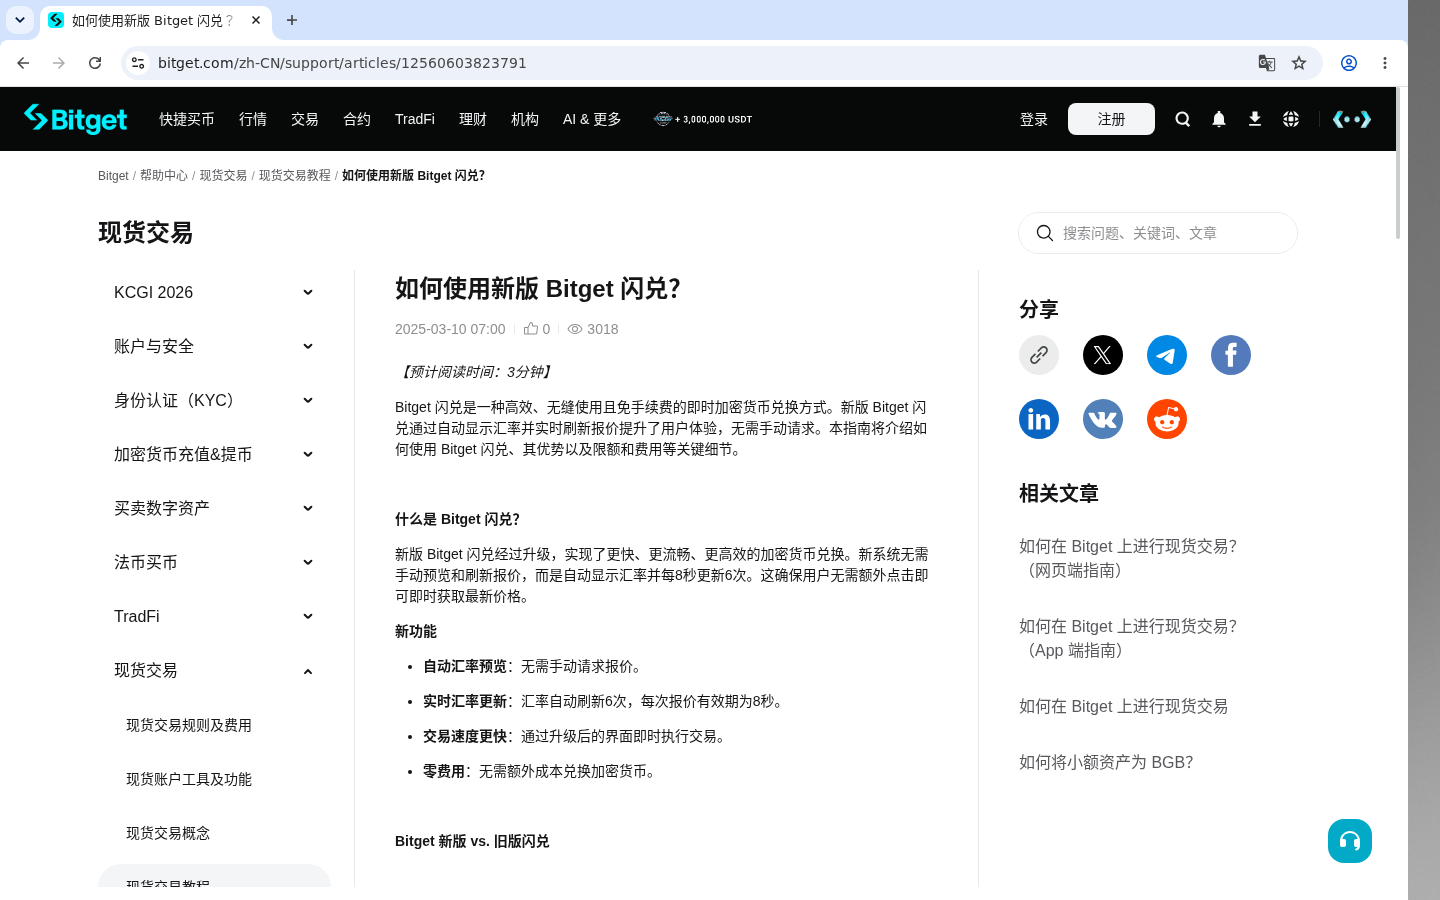Screen dimensions: 1440x900
Task: Open 现货交易规则及费用 sidebar item
Action: point(189,725)
